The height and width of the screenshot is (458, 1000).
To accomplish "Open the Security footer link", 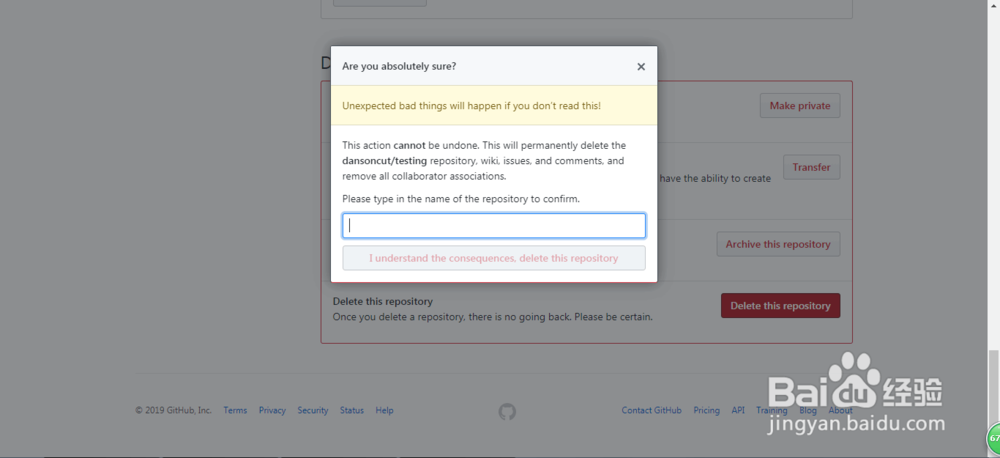I will [312, 410].
